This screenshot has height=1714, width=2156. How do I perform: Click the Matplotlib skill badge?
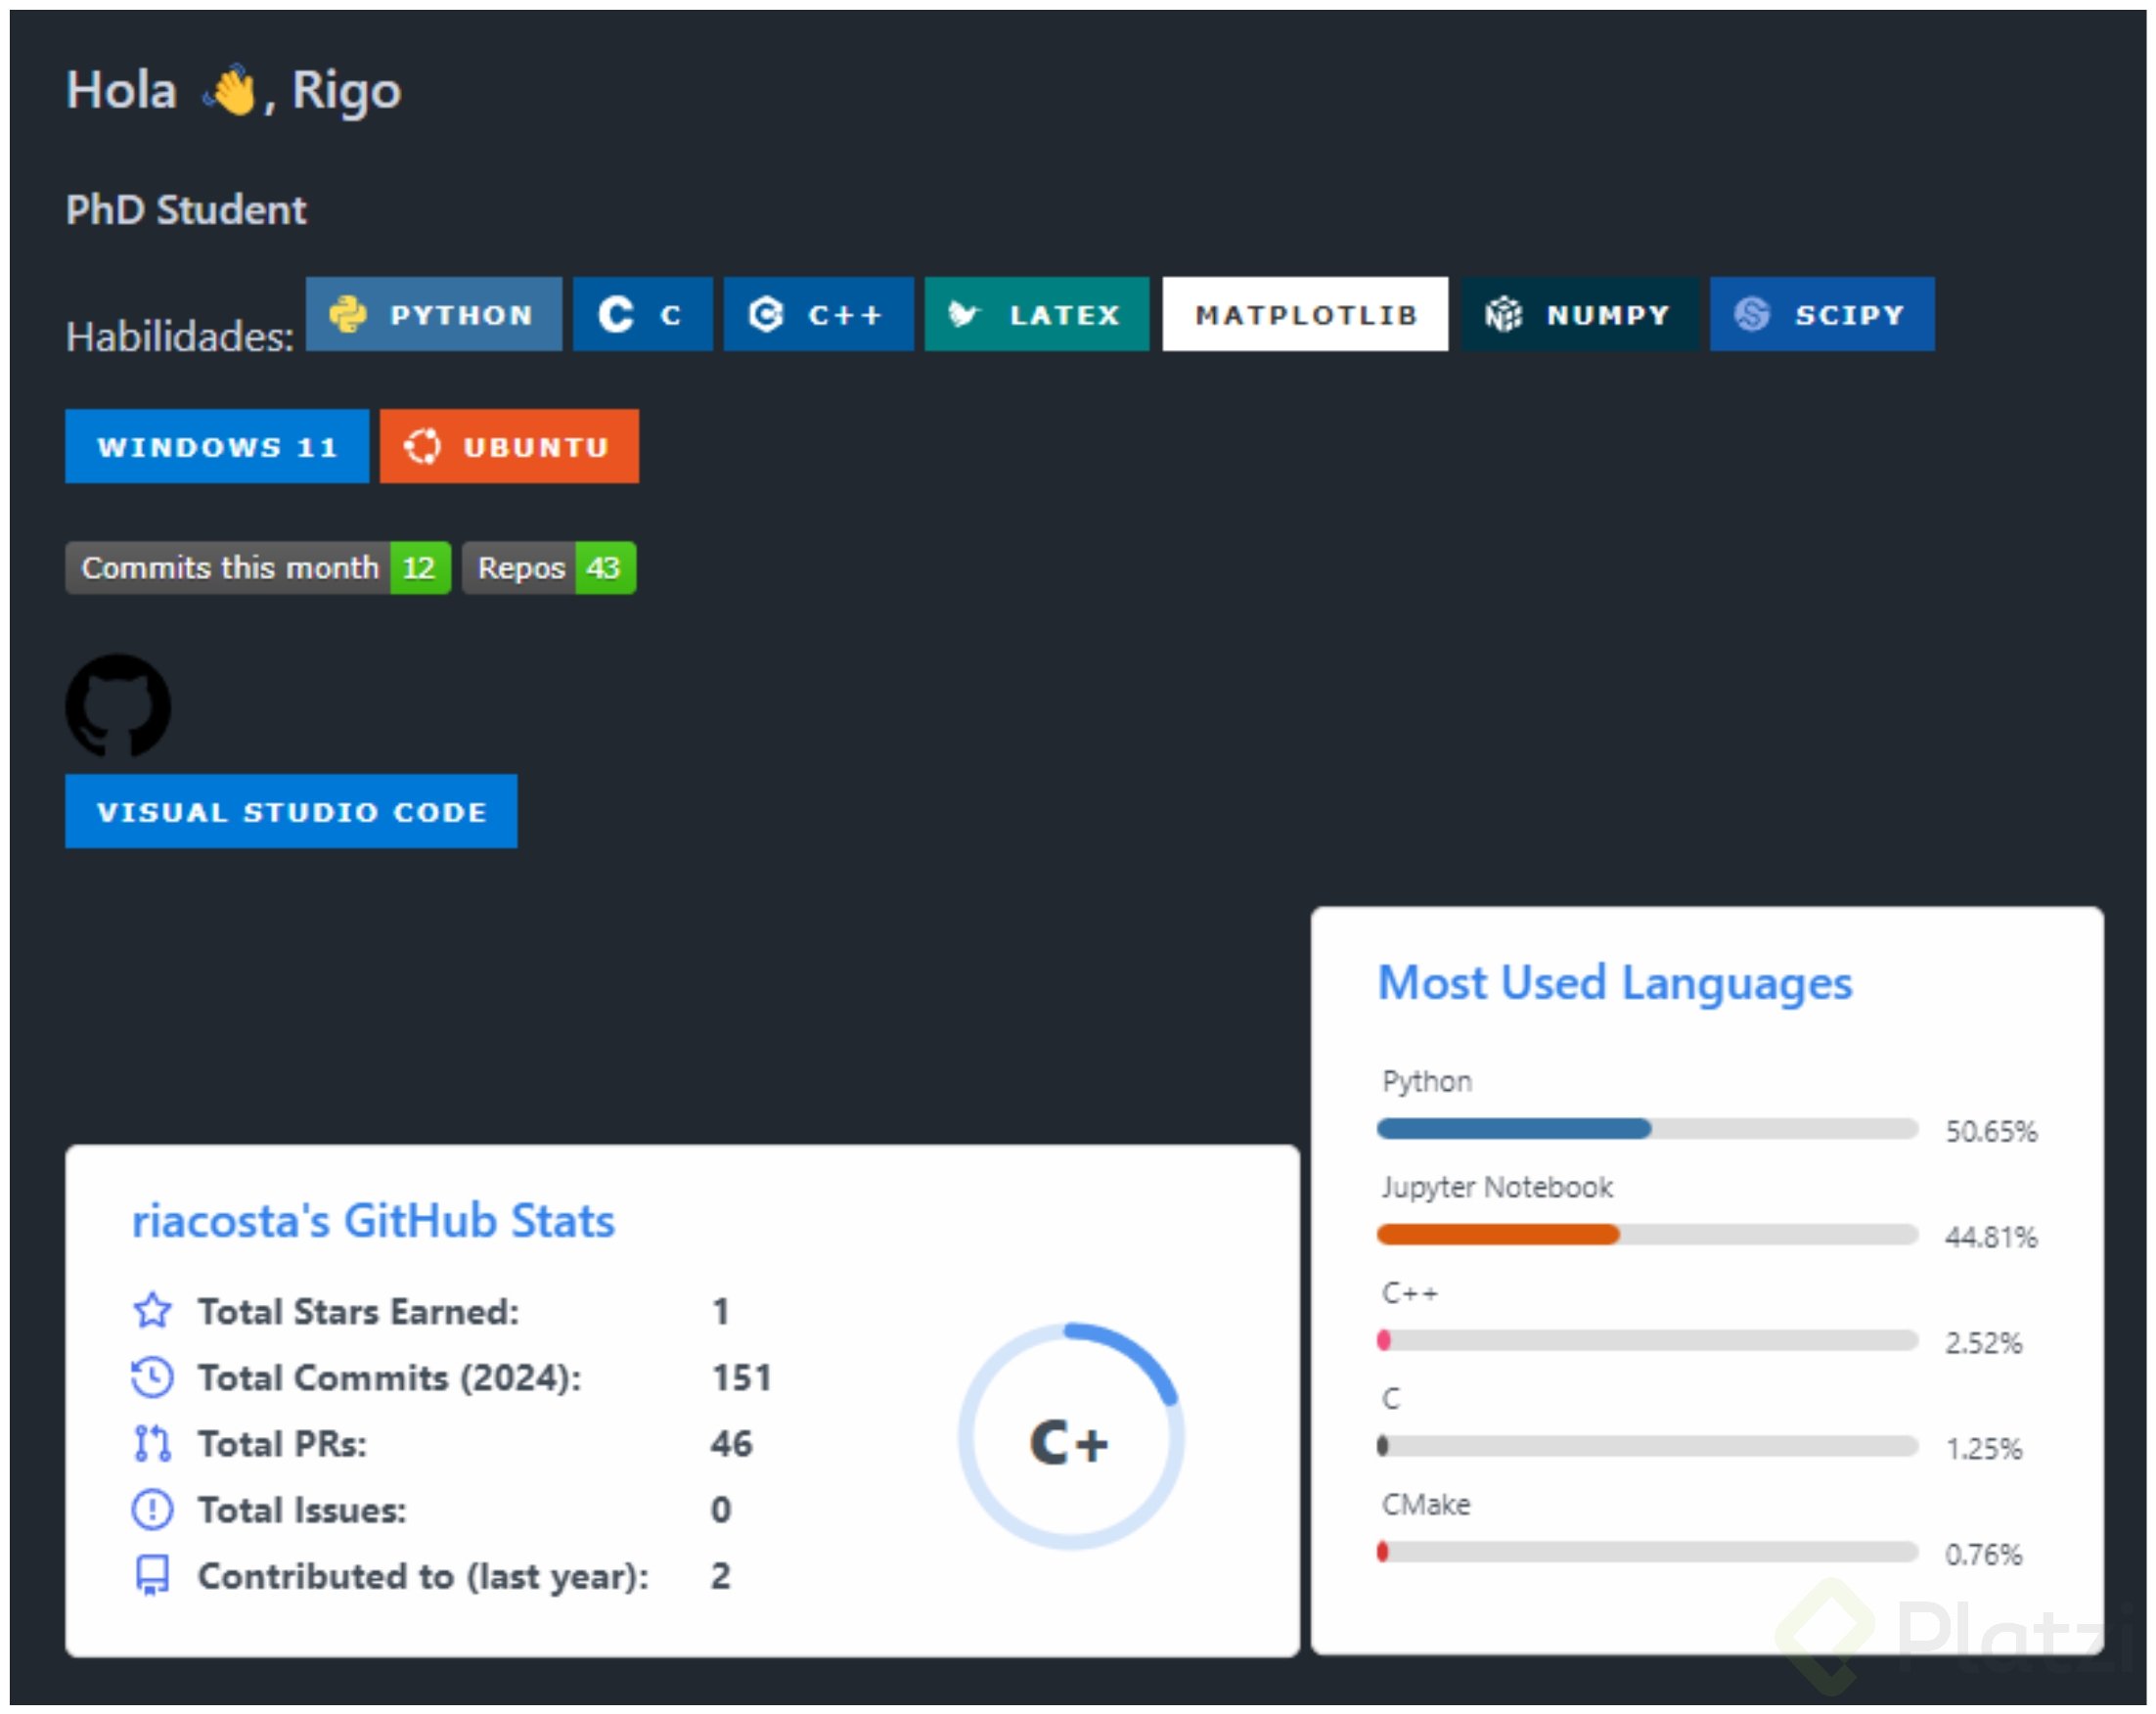[1305, 314]
